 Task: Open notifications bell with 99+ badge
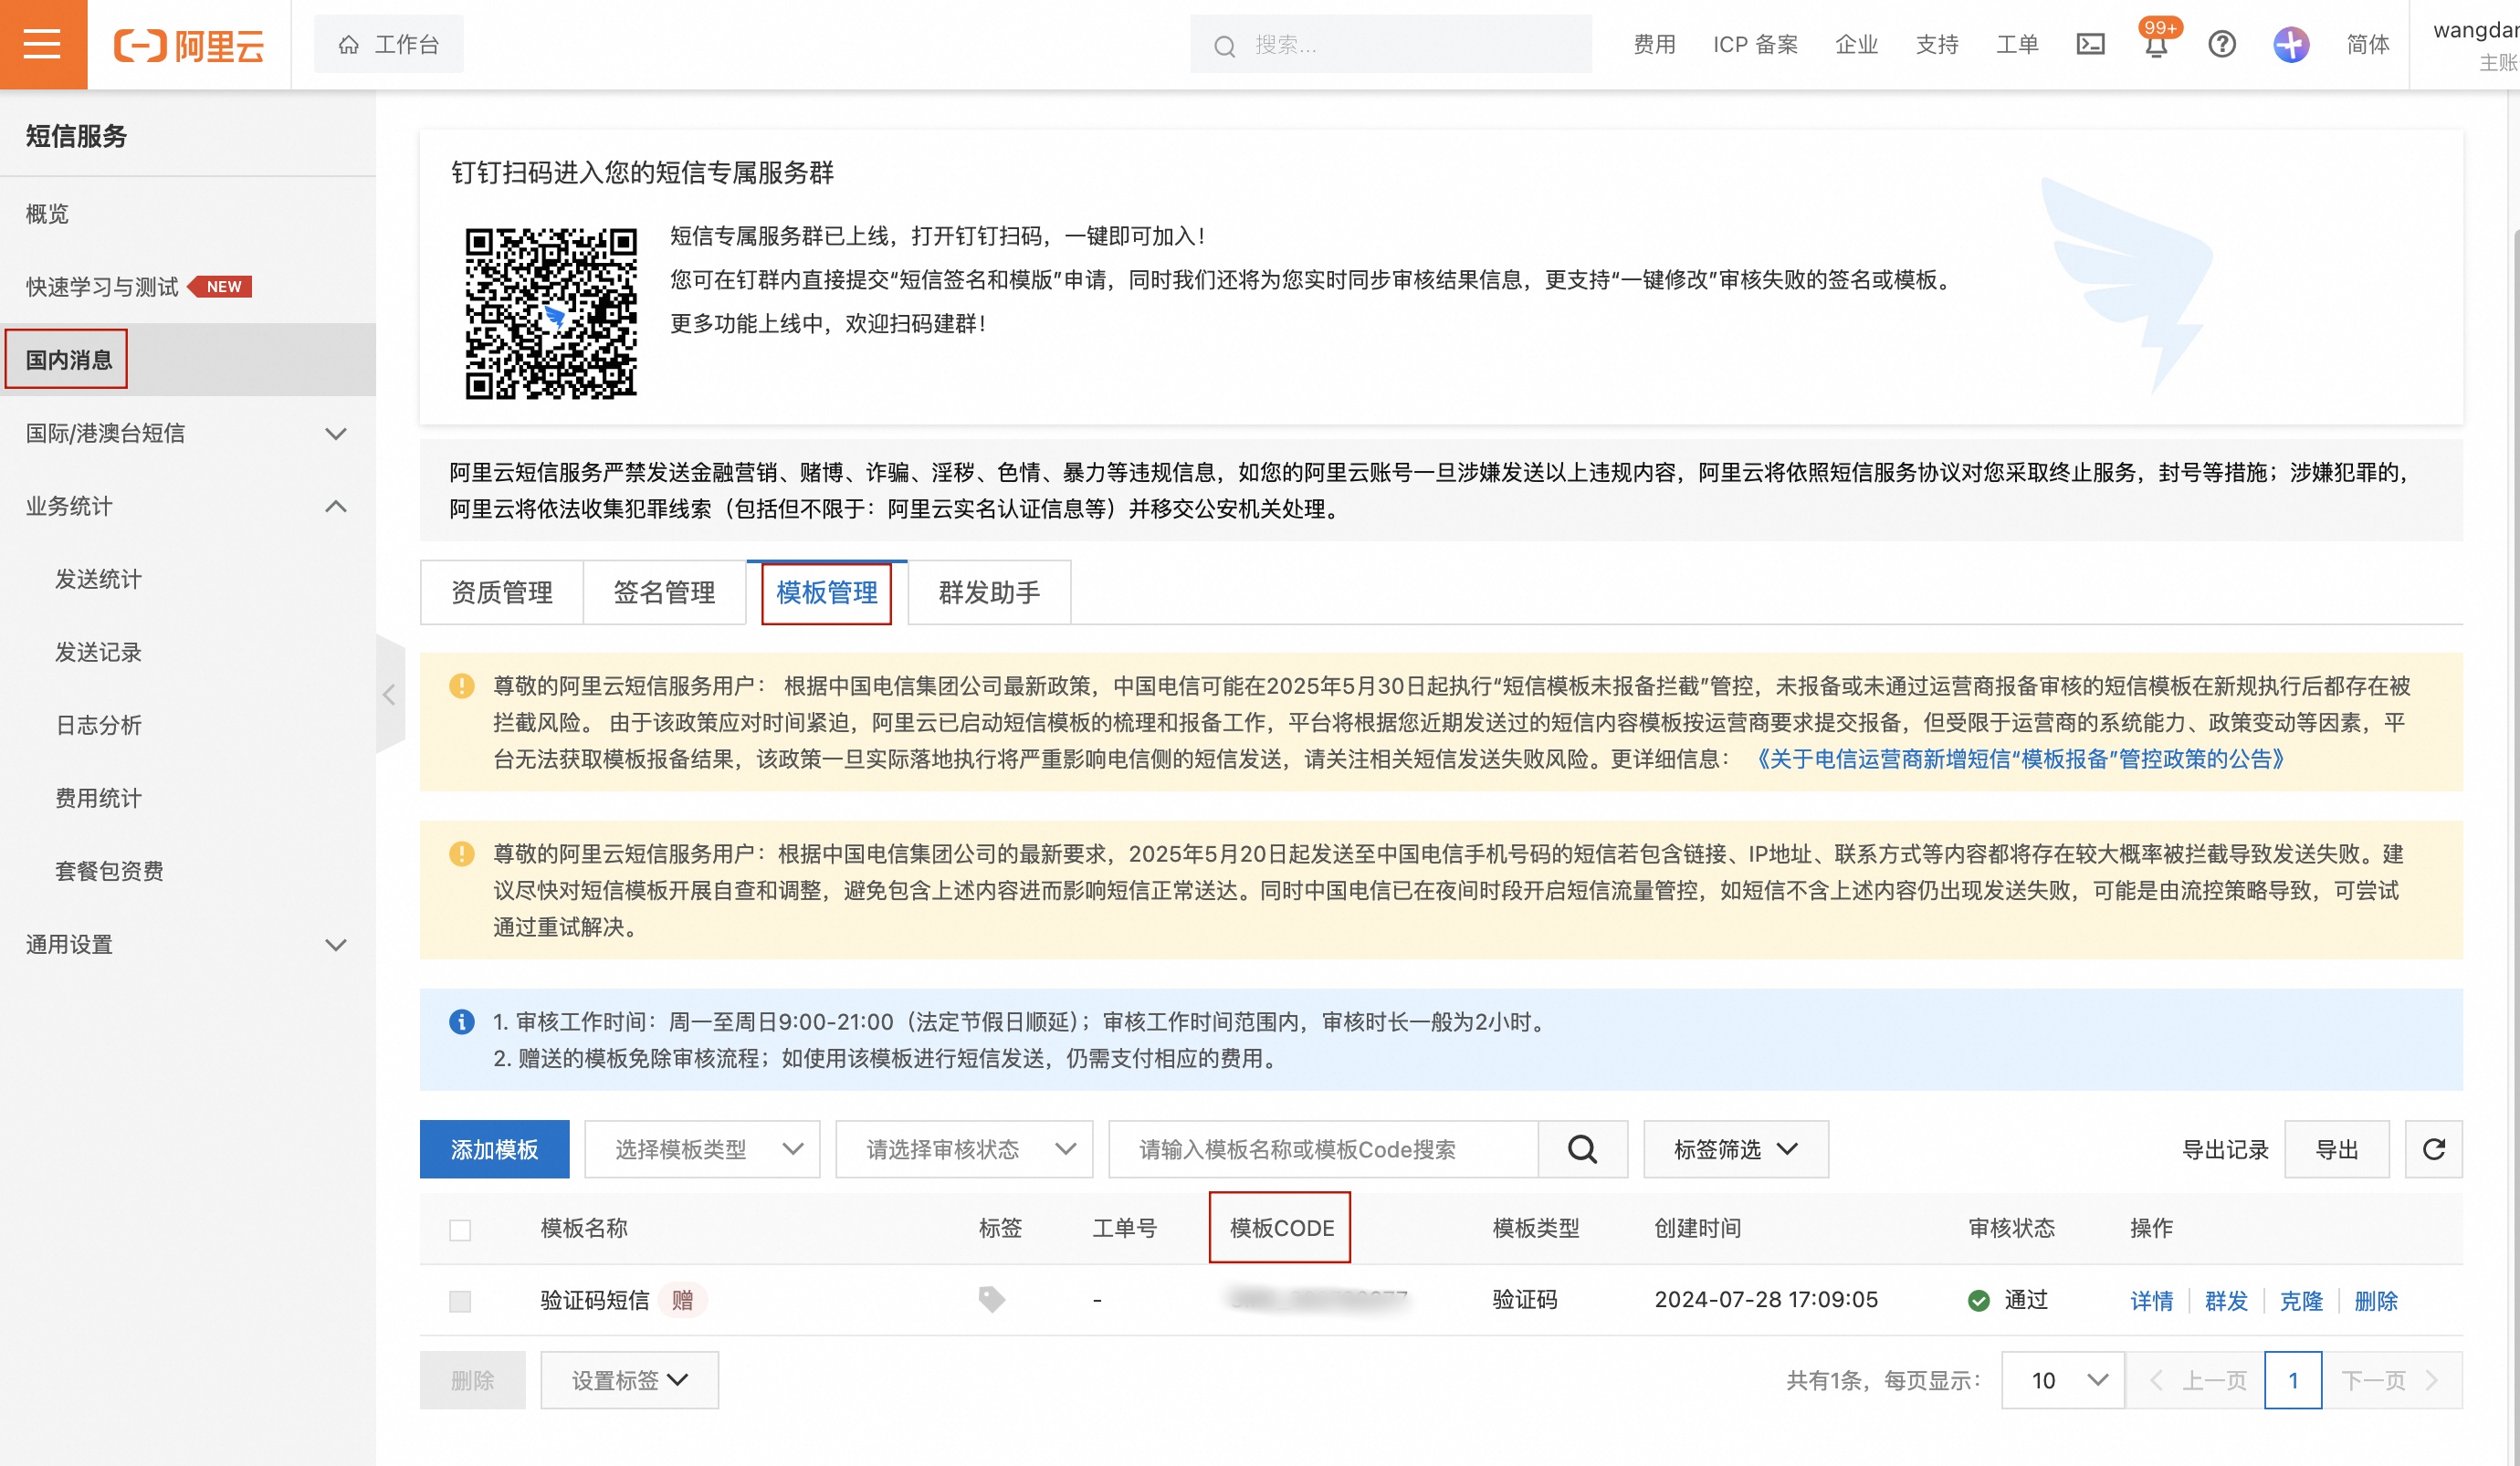coord(2156,44)
